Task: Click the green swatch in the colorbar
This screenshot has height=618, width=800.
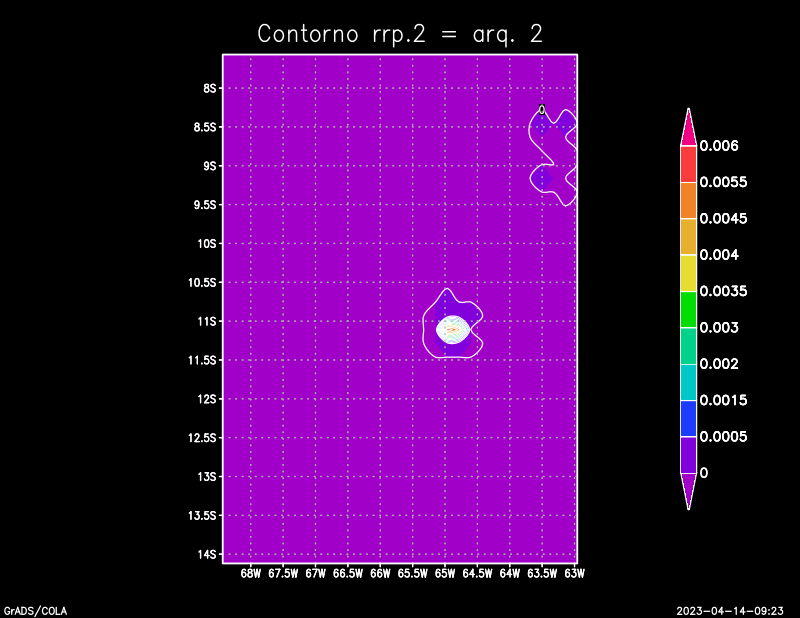Action: tap(688, 309)
